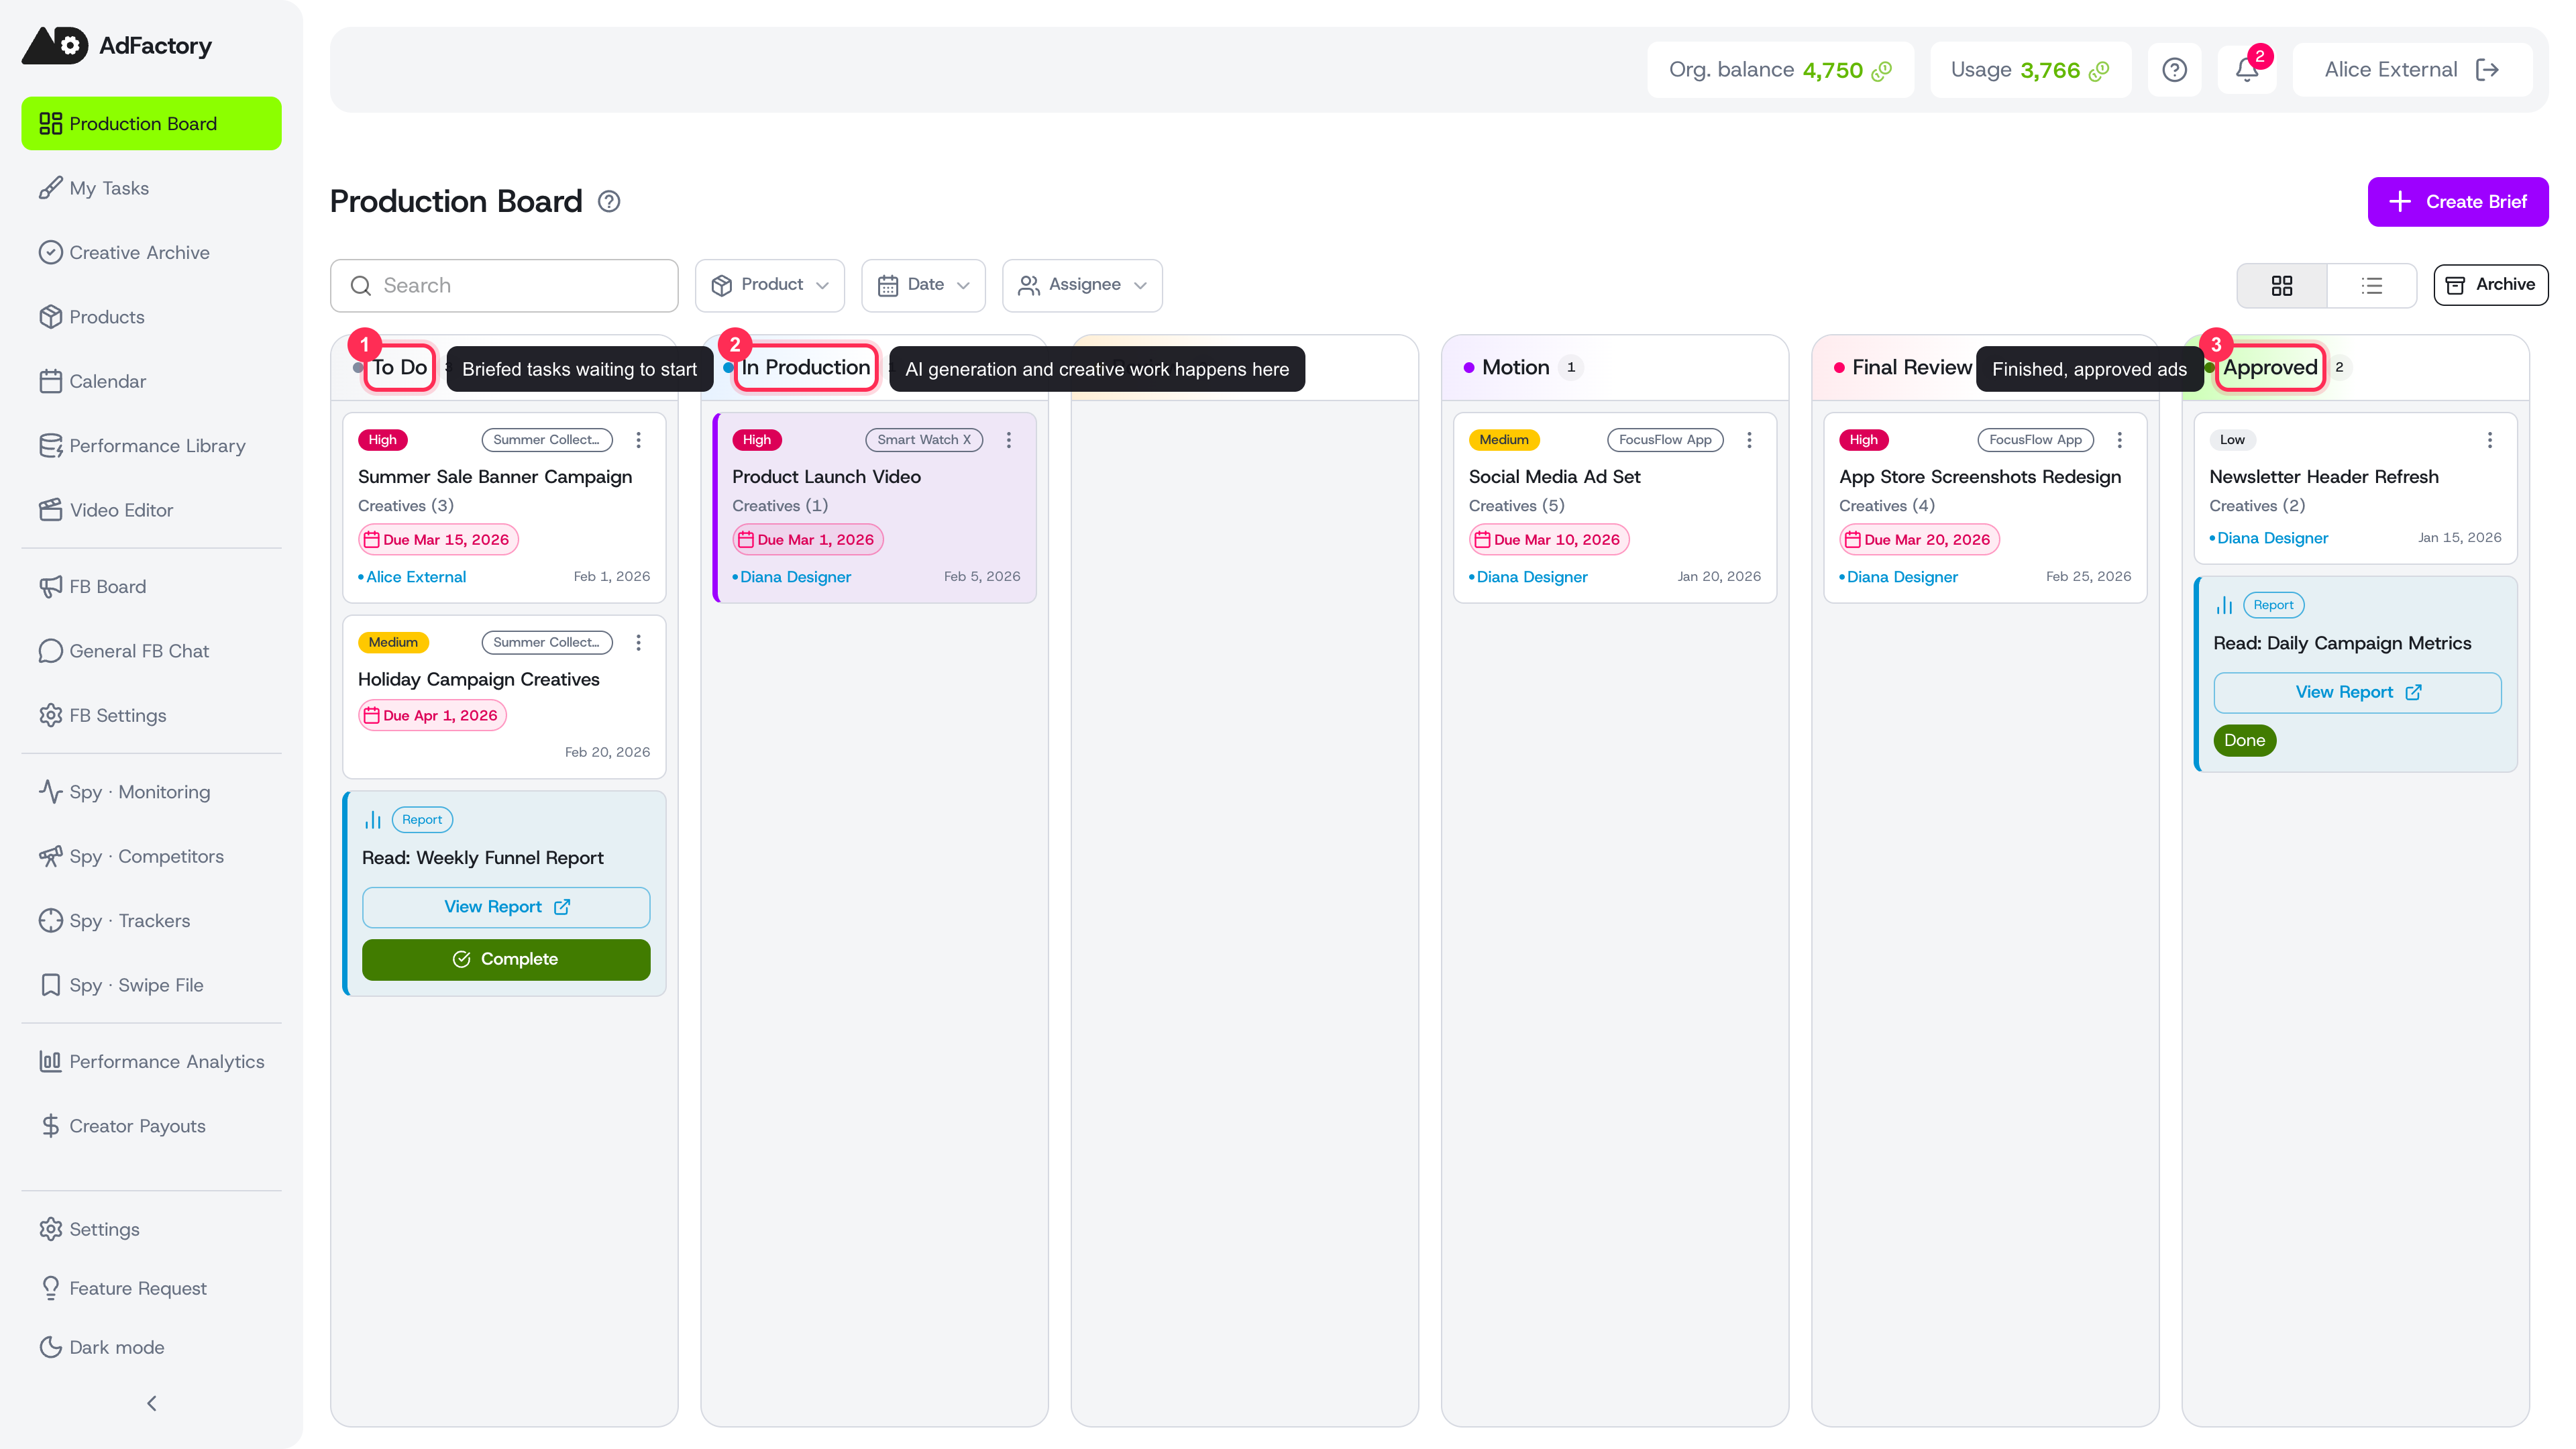Open Product Launch Video card
Viewport: 2576px width, 1449px height.
coord(874,508)
